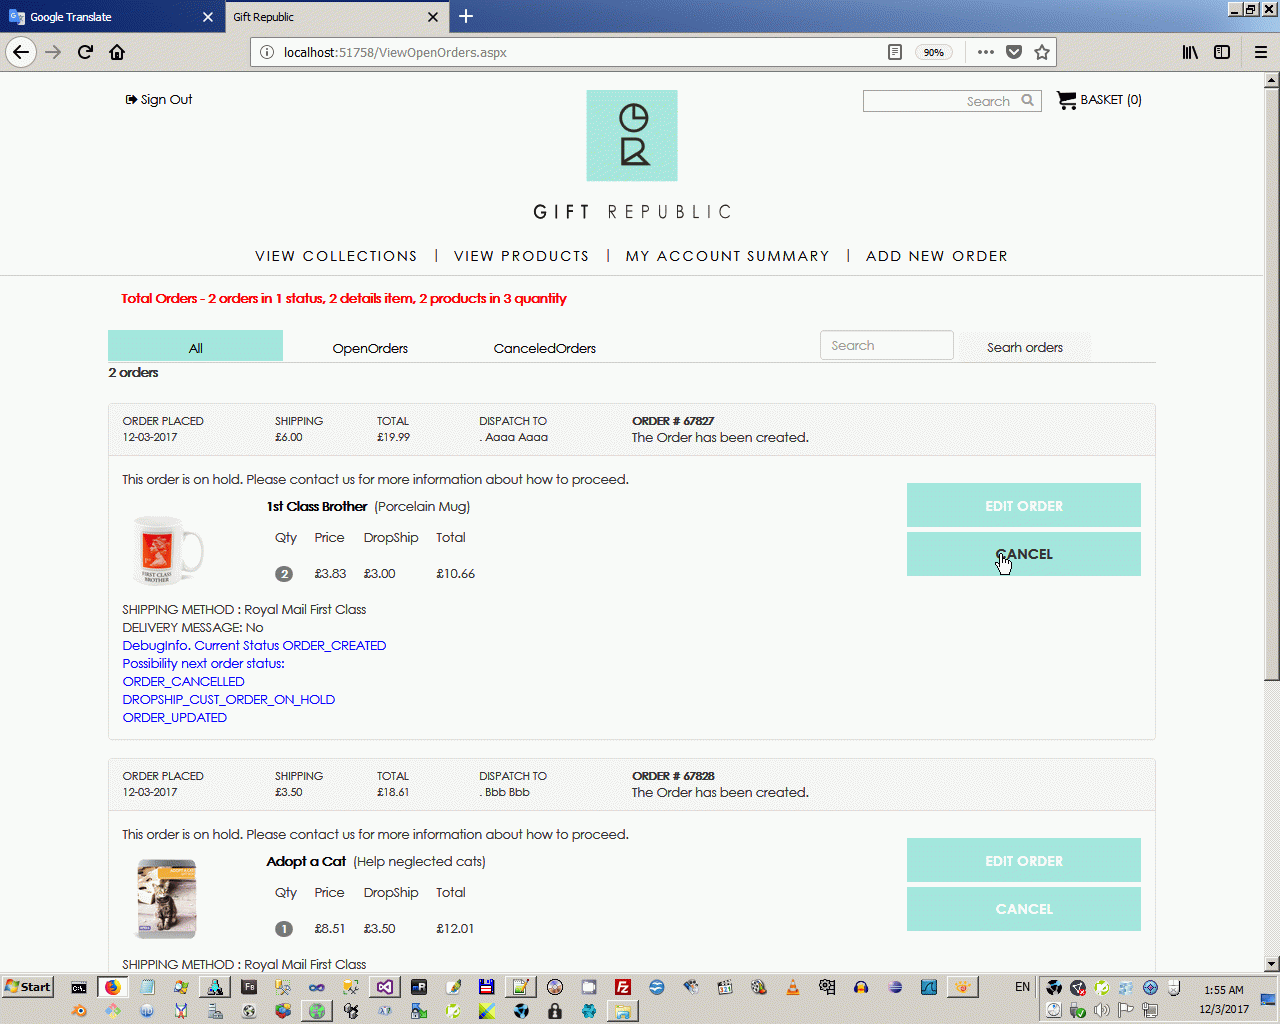
Task: Close the Google Translate tab
Action: [207, 17]
